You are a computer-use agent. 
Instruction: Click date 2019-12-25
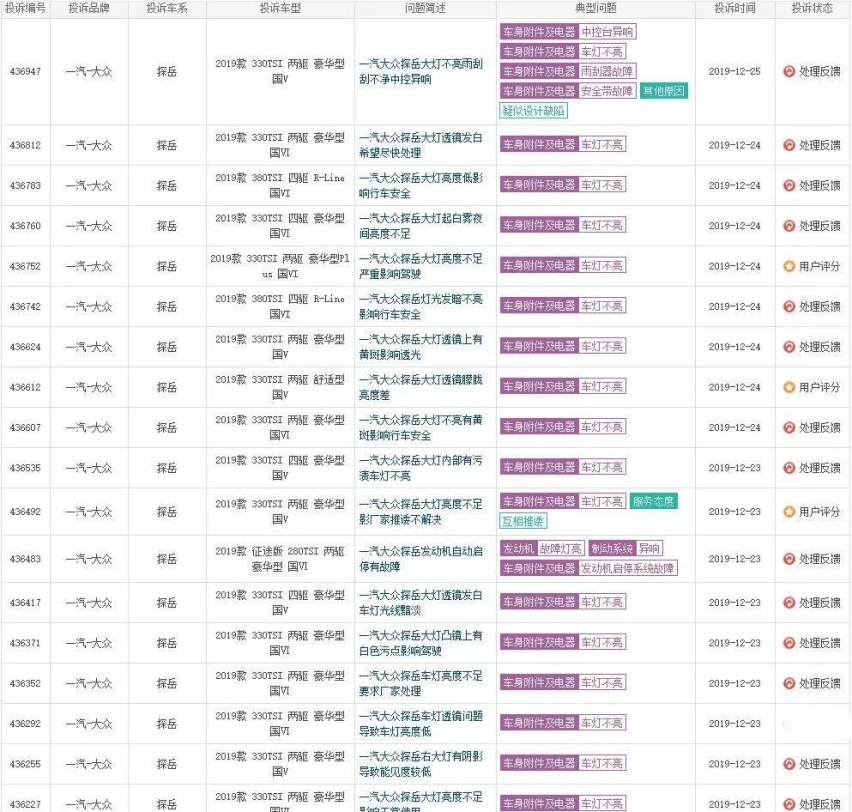(735, 72)
